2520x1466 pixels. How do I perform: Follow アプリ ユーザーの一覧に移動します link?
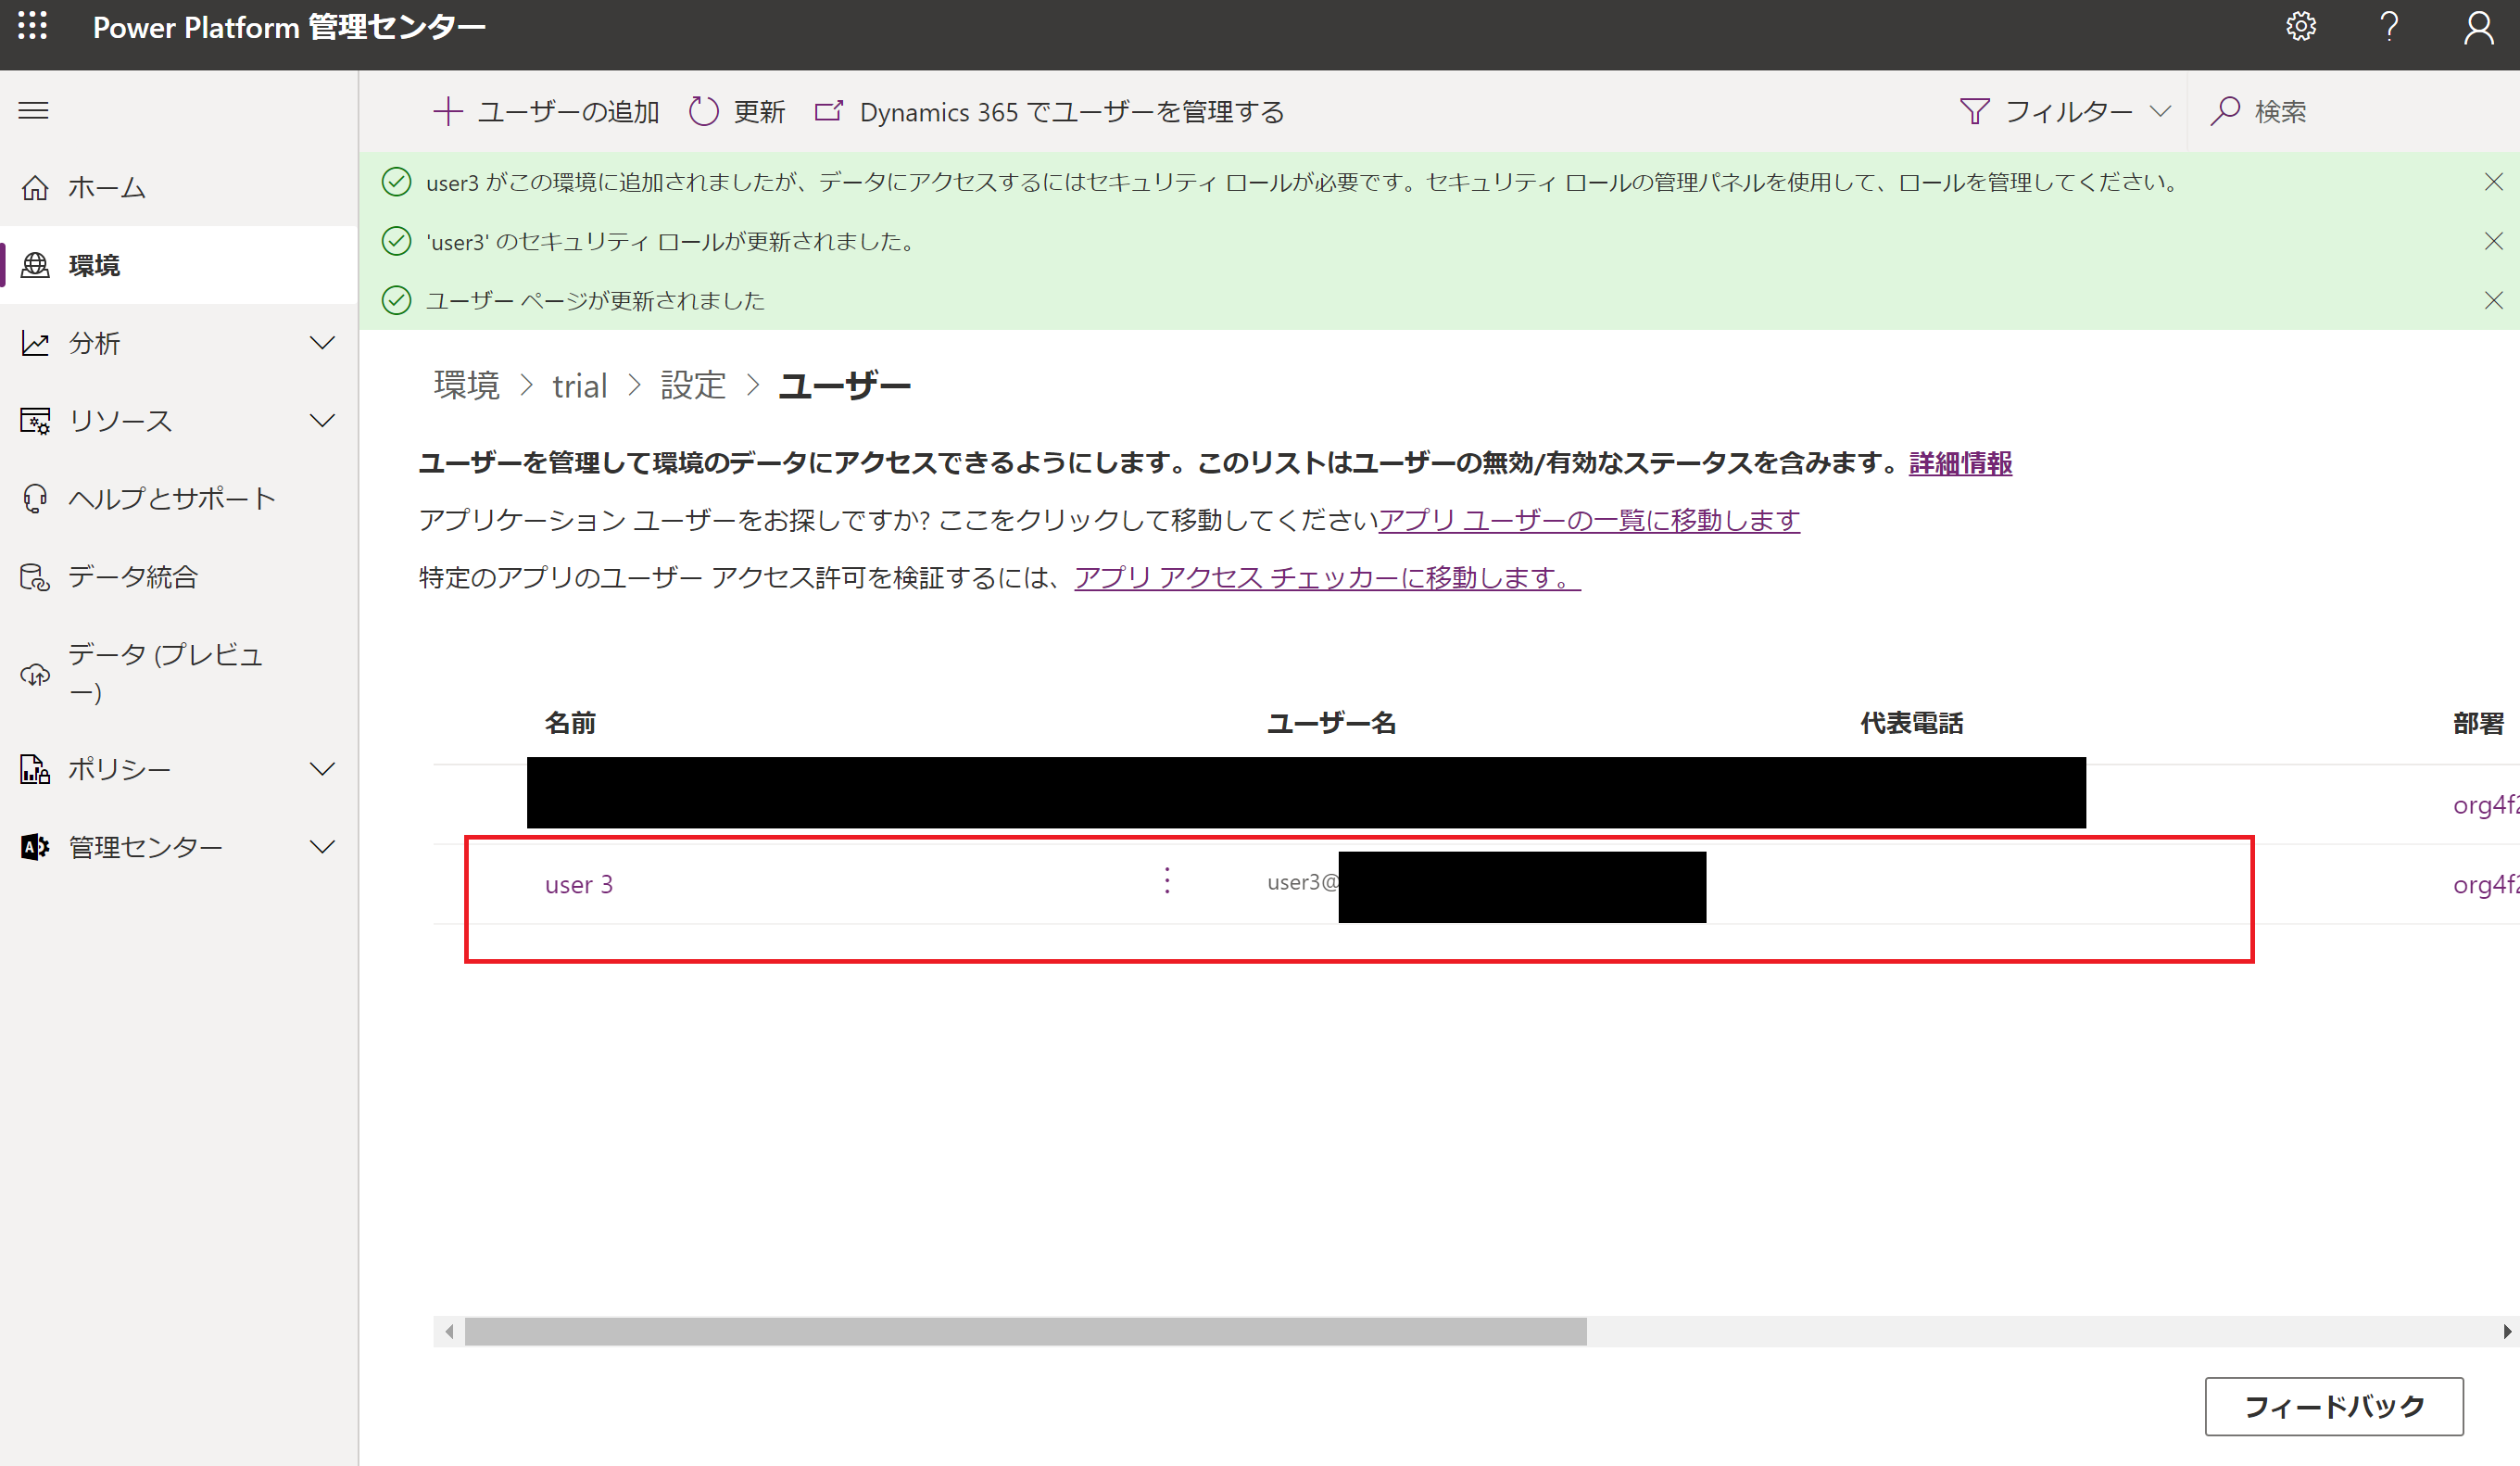[x=1589, y=520]
